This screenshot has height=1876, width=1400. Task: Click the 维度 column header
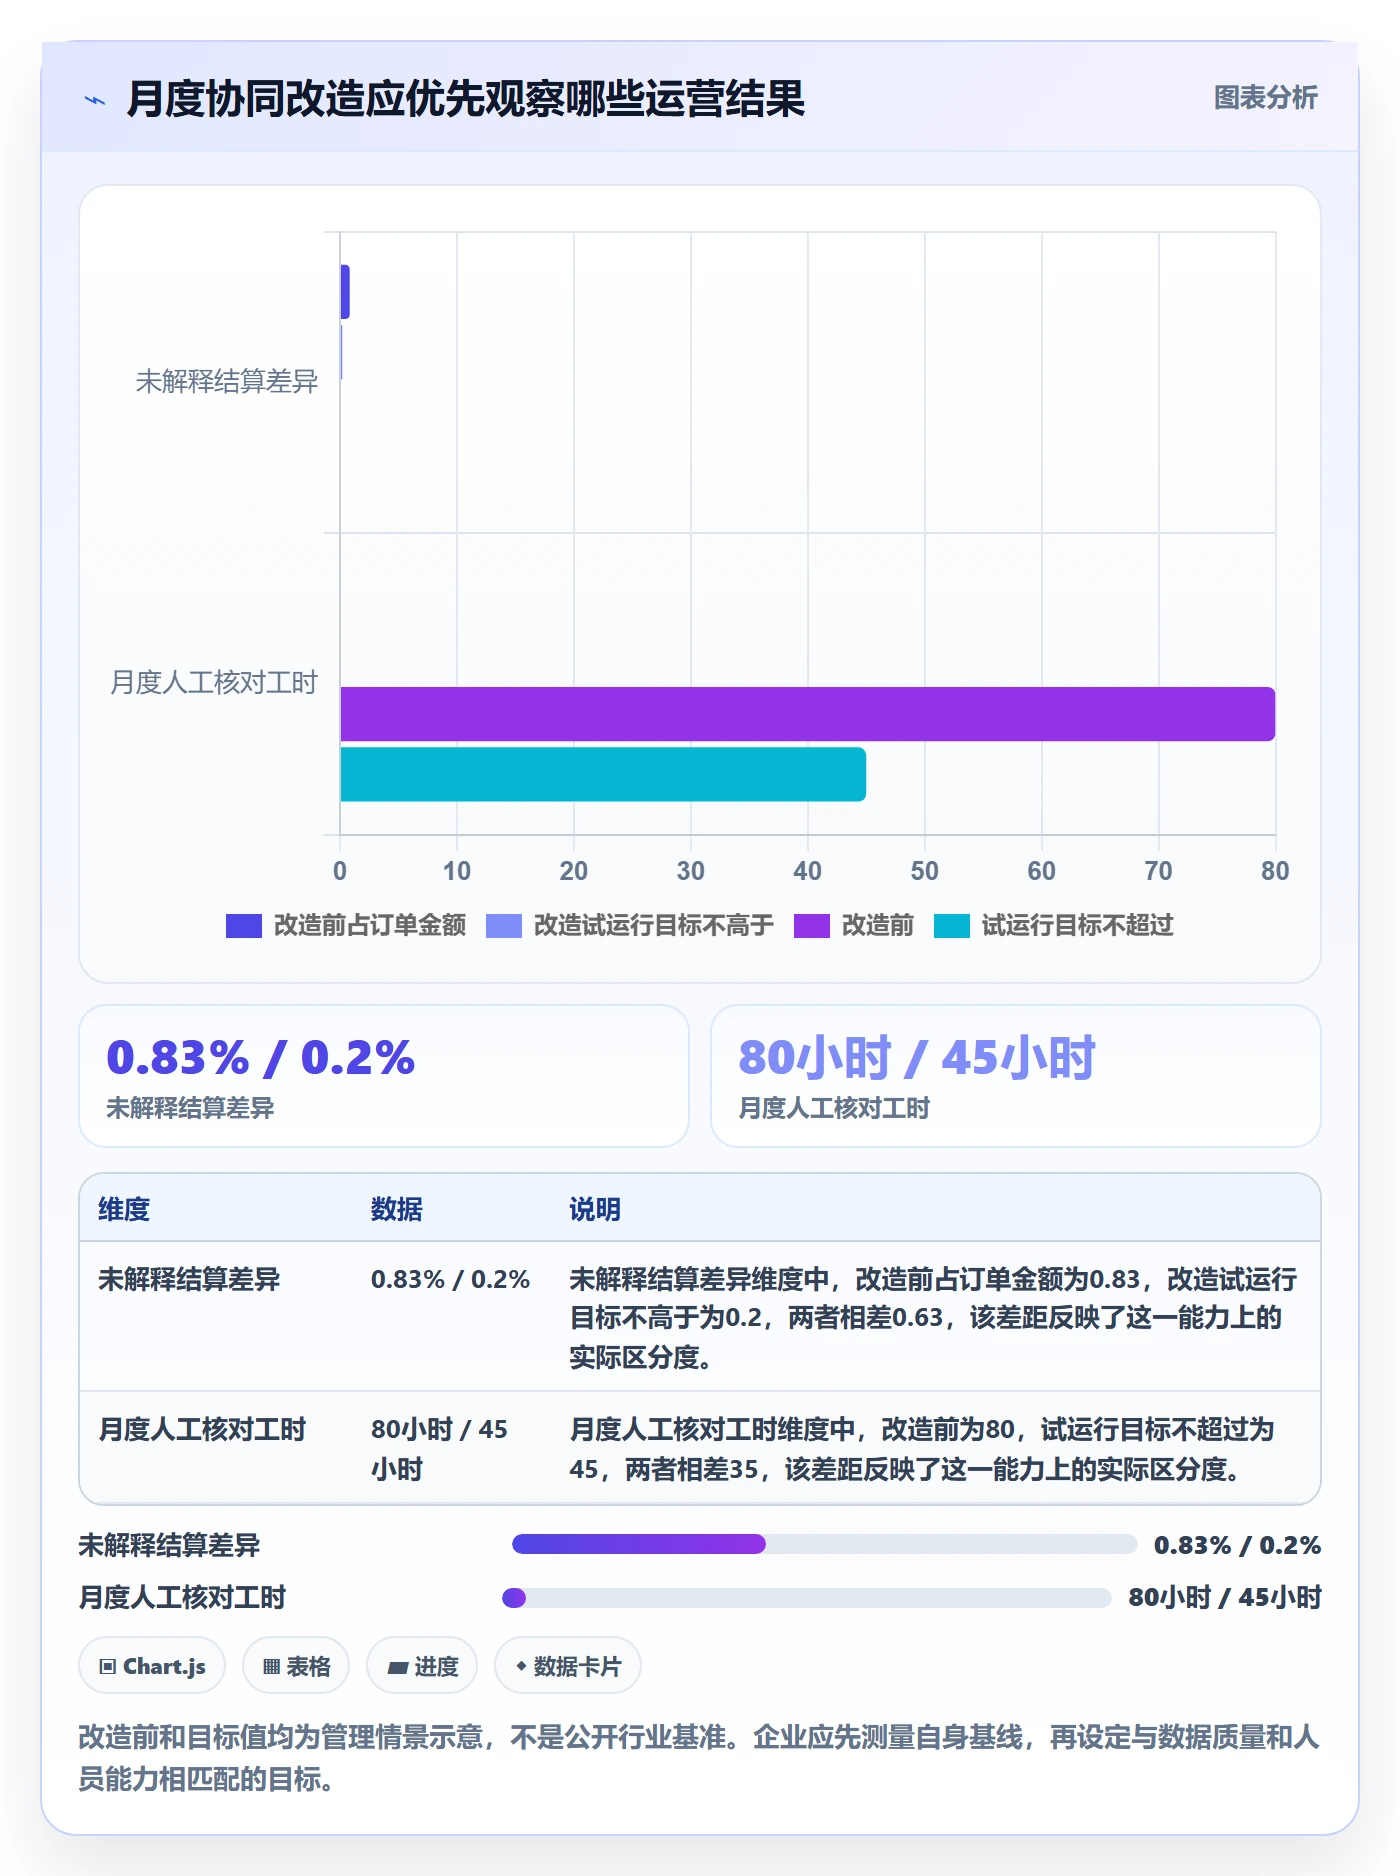click(124, 1209)
